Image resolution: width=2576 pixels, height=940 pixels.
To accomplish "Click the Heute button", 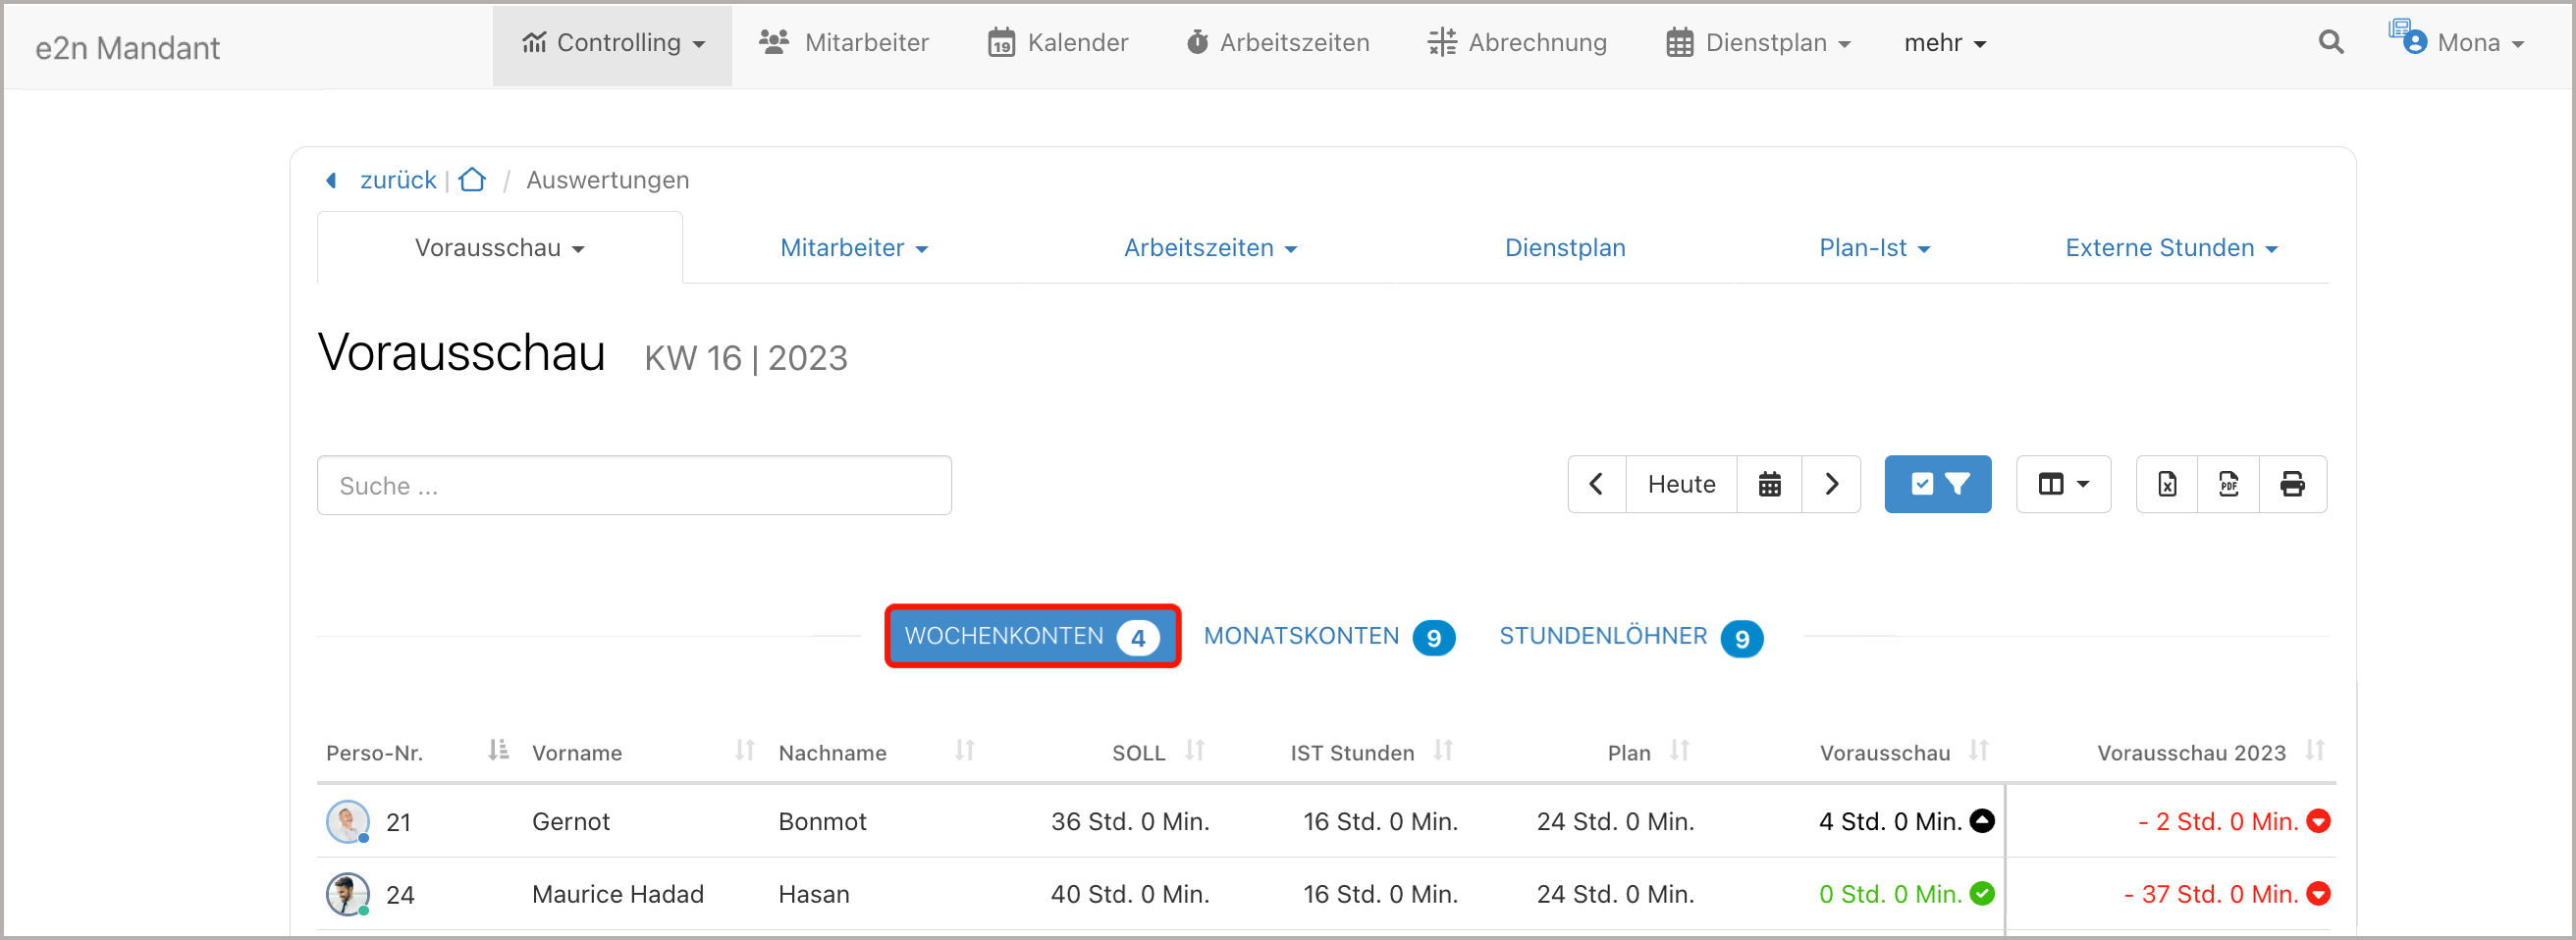I will (x=1682, y=484).
